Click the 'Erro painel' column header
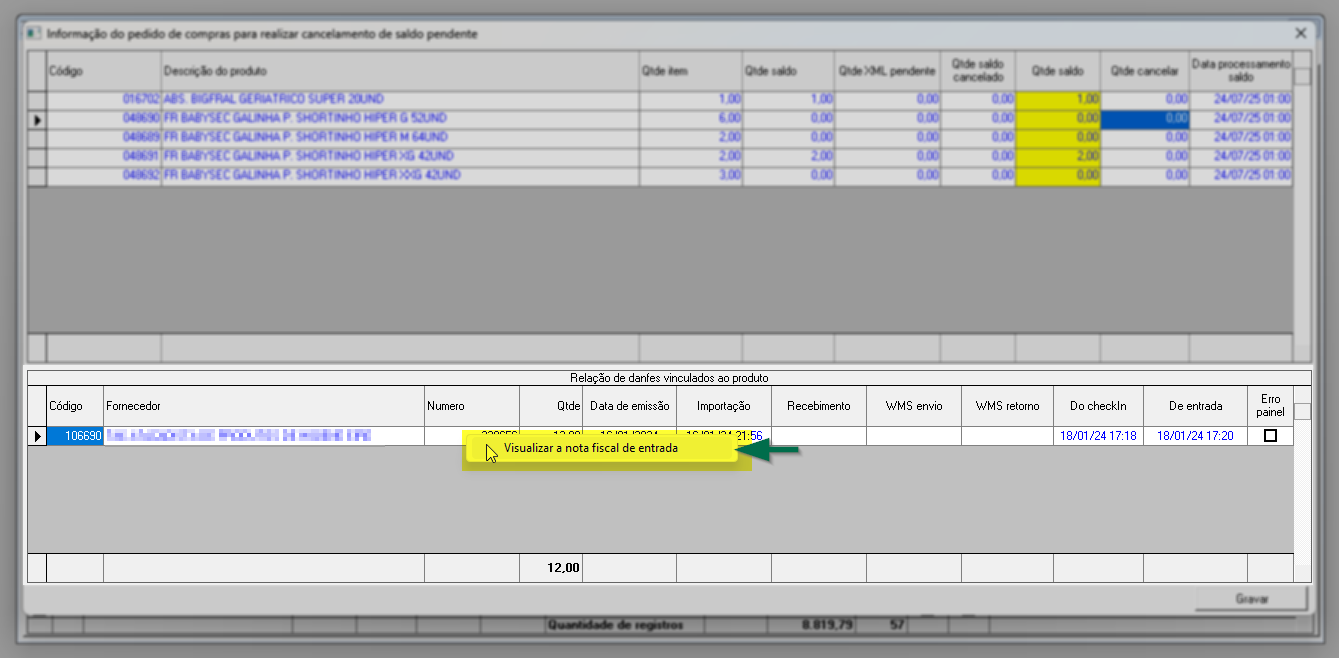The image size is (1339, 658). click(1270, 406)
